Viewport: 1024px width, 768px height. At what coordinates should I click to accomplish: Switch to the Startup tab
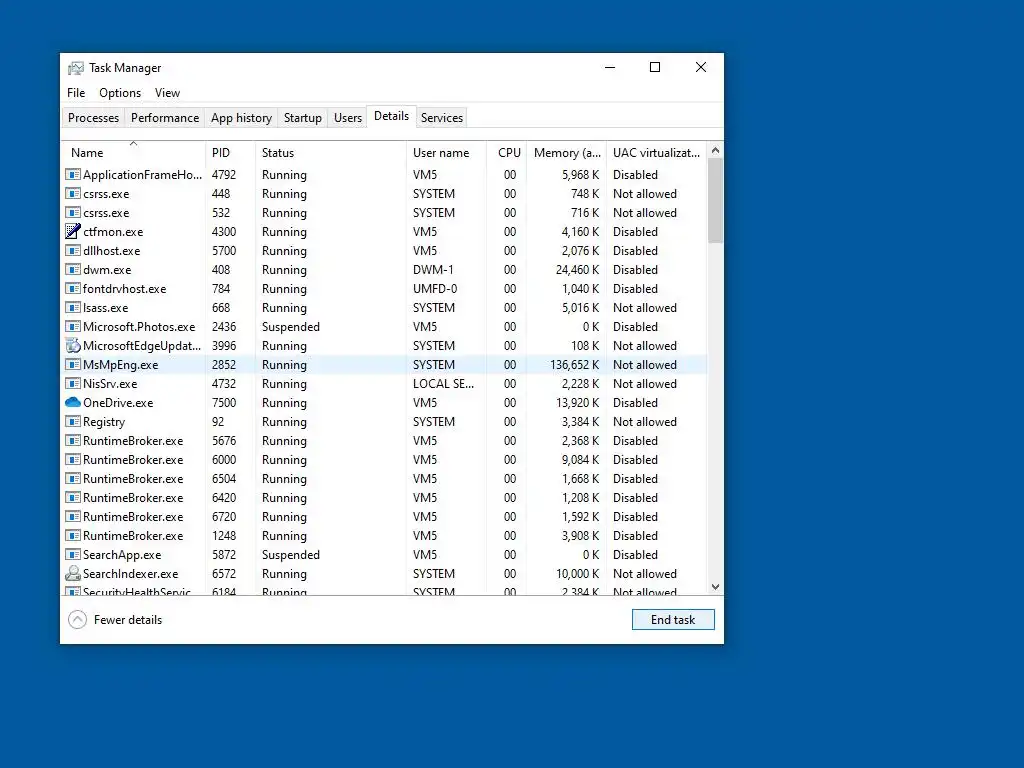[302, 118]
